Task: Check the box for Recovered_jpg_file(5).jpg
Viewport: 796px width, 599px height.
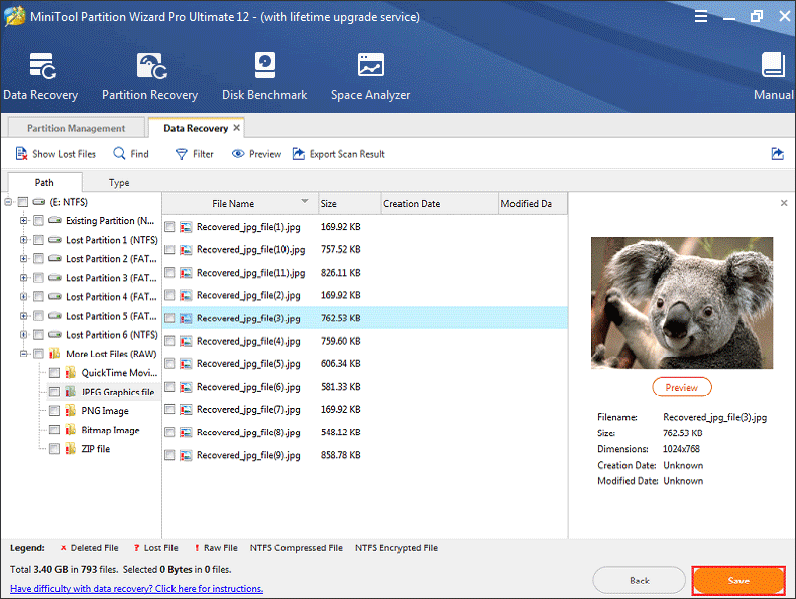Action: [x=170, y=364]
